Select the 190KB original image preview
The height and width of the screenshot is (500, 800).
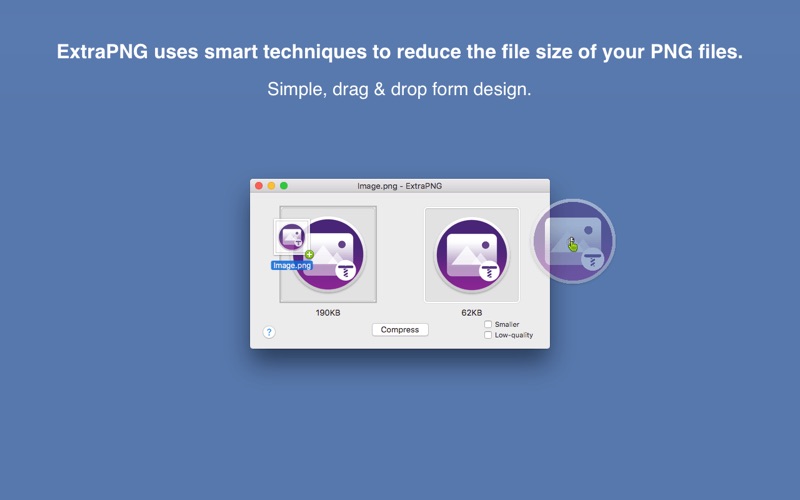(x=328, y=254)
